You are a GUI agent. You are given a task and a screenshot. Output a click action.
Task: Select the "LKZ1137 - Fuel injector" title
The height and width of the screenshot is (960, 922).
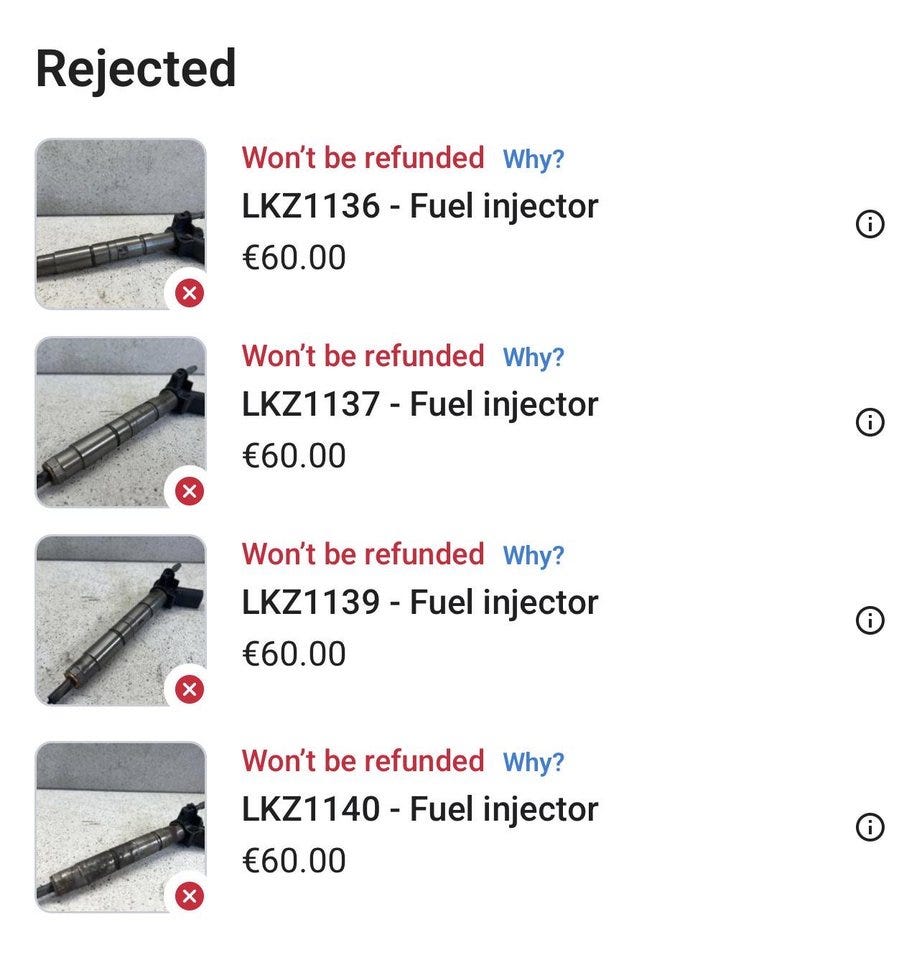coord(420,405)
